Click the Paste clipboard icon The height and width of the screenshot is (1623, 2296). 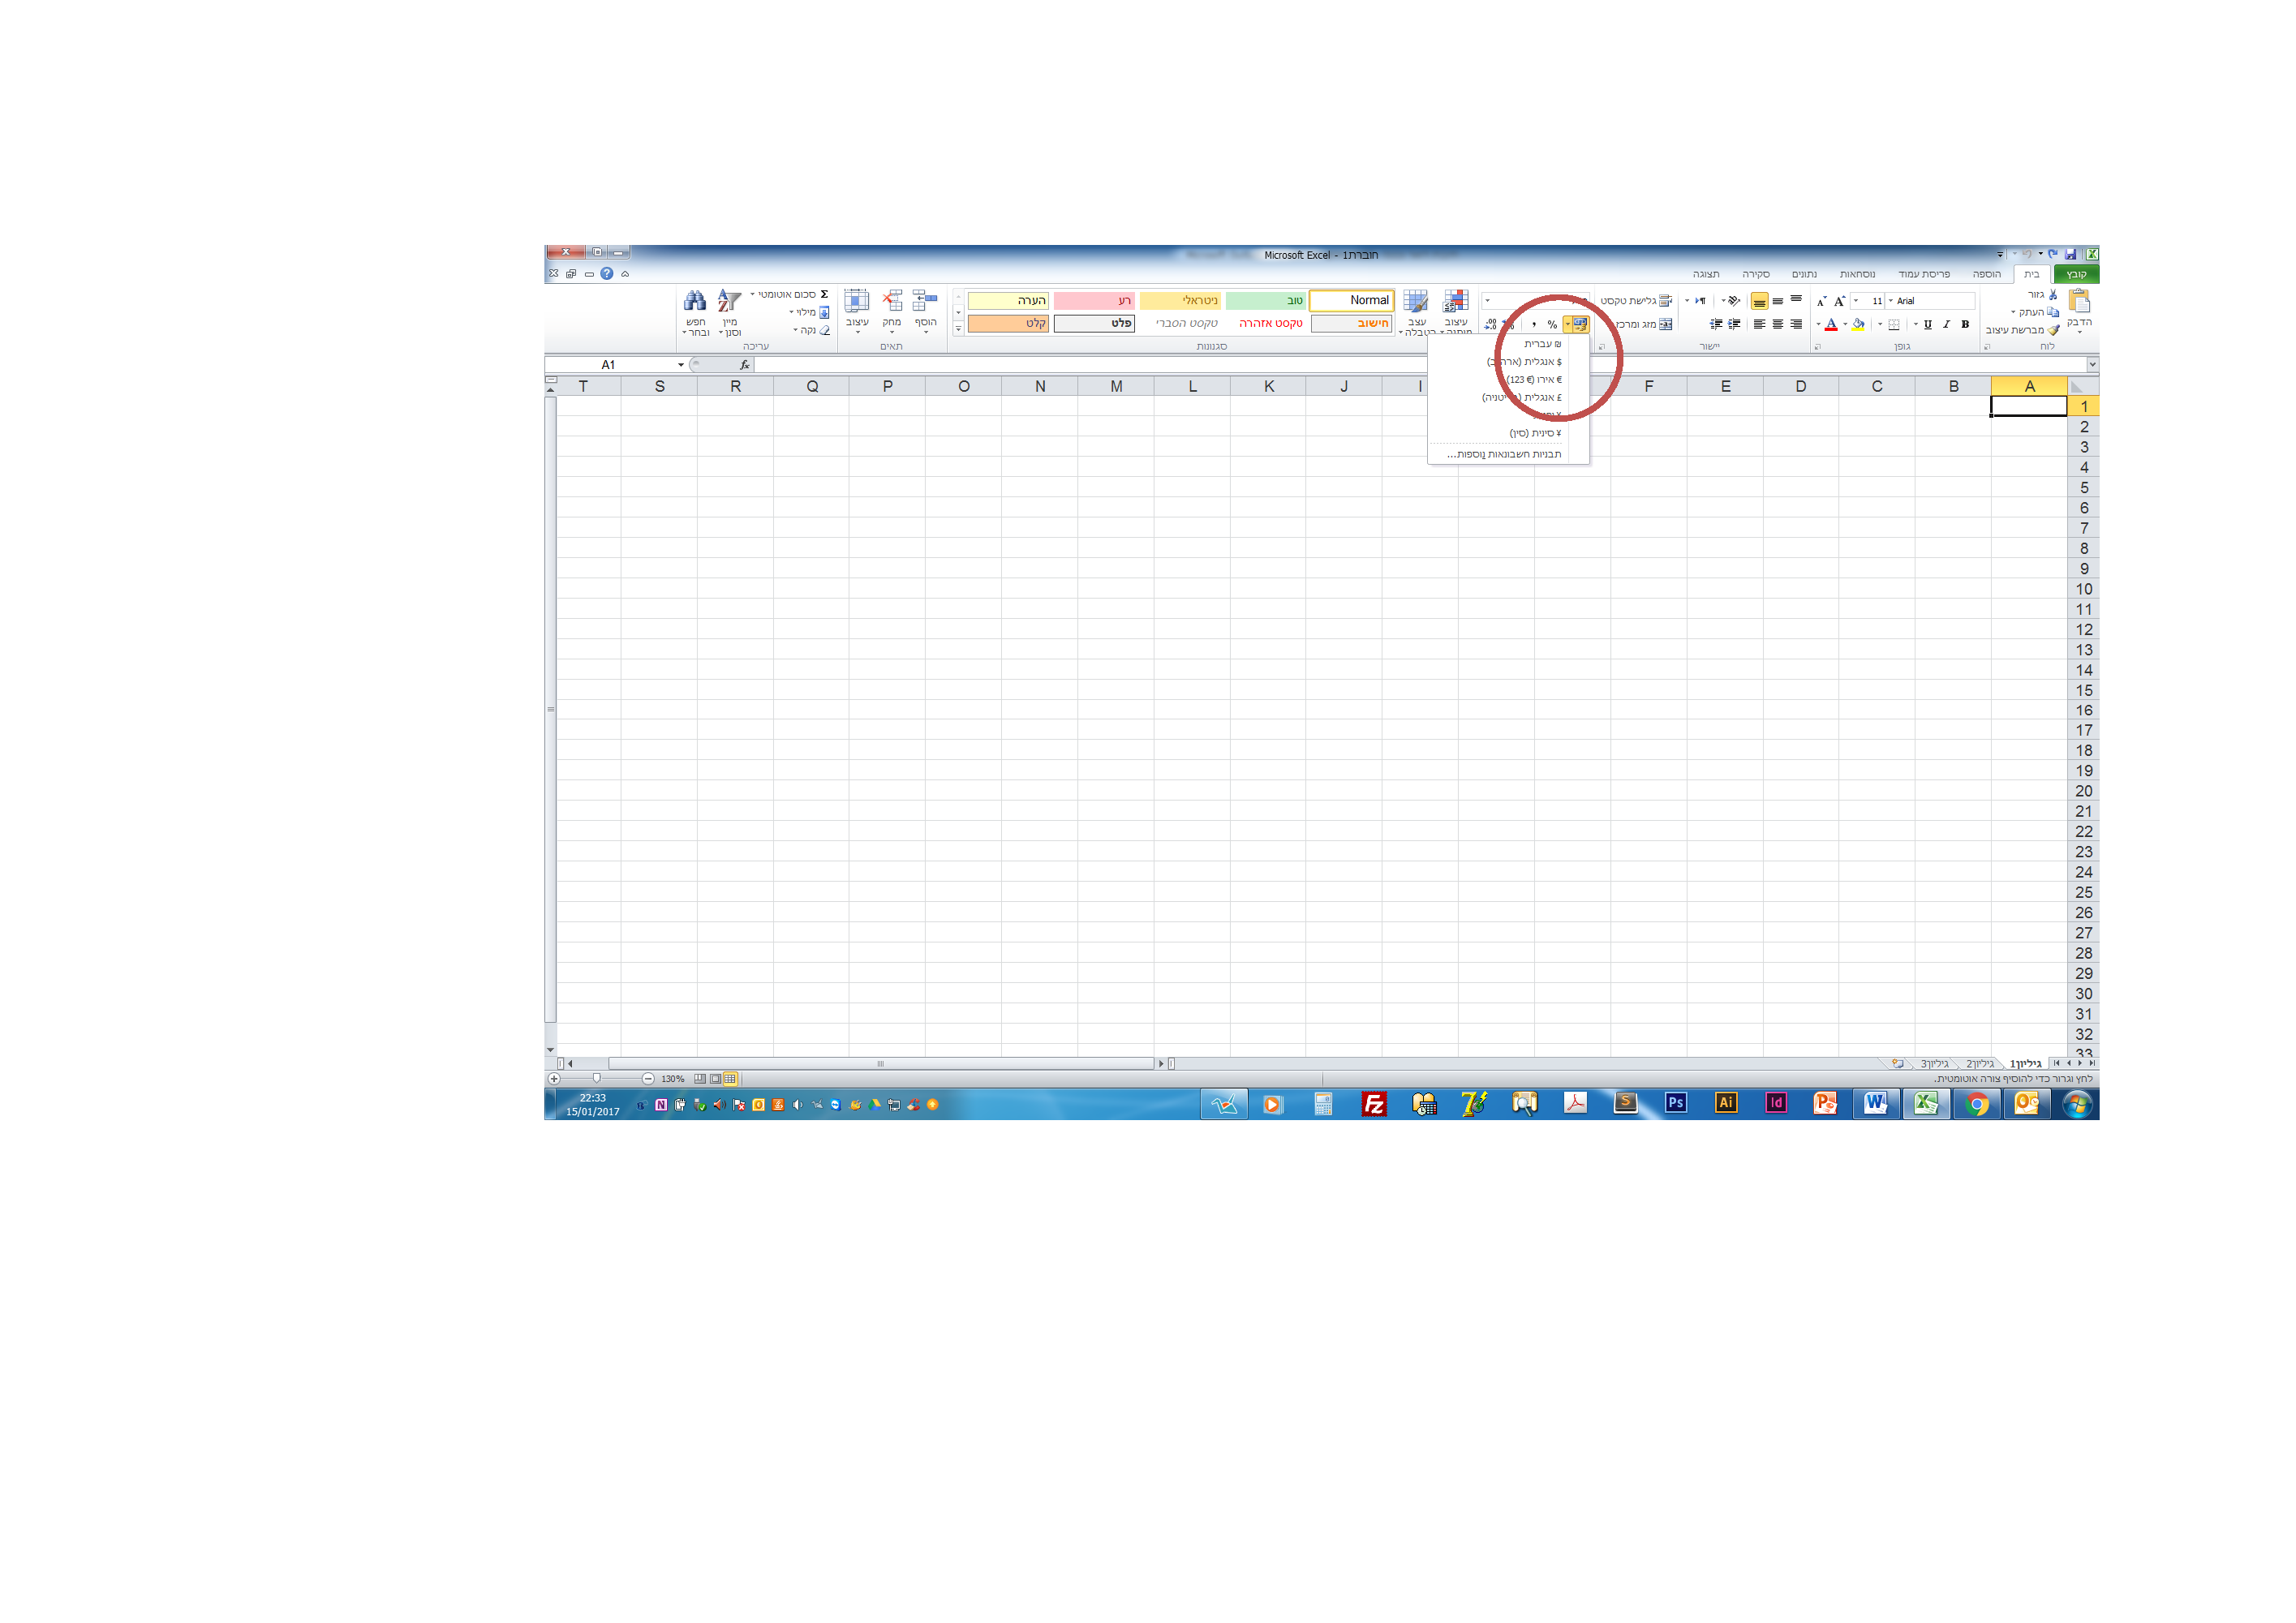2079,301
